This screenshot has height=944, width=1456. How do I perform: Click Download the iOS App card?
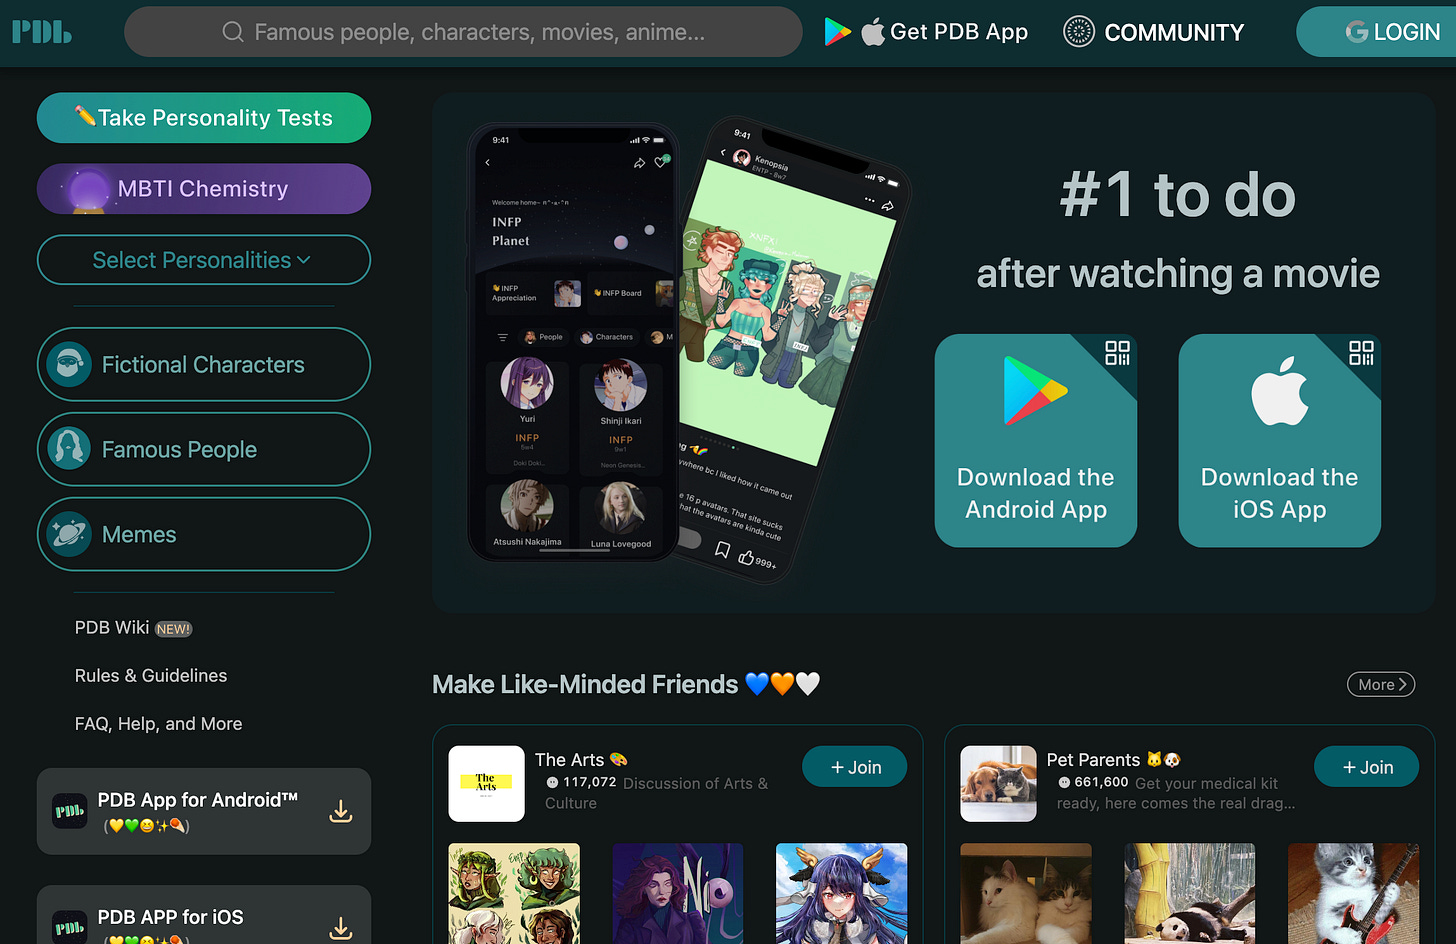[x=1280, y=441]
